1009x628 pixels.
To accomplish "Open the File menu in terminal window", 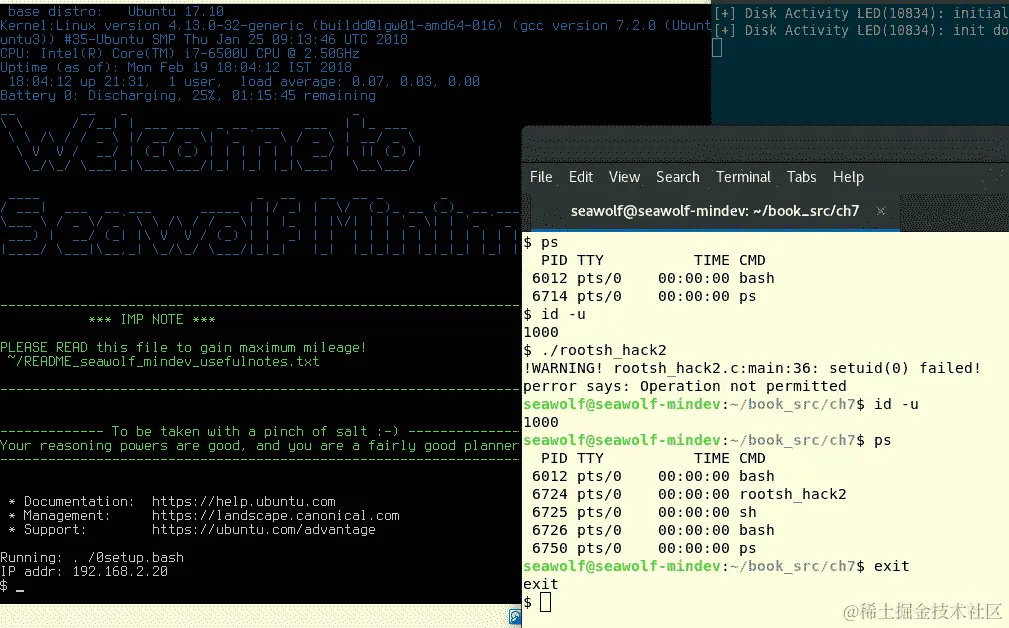I will pos(541,177).
